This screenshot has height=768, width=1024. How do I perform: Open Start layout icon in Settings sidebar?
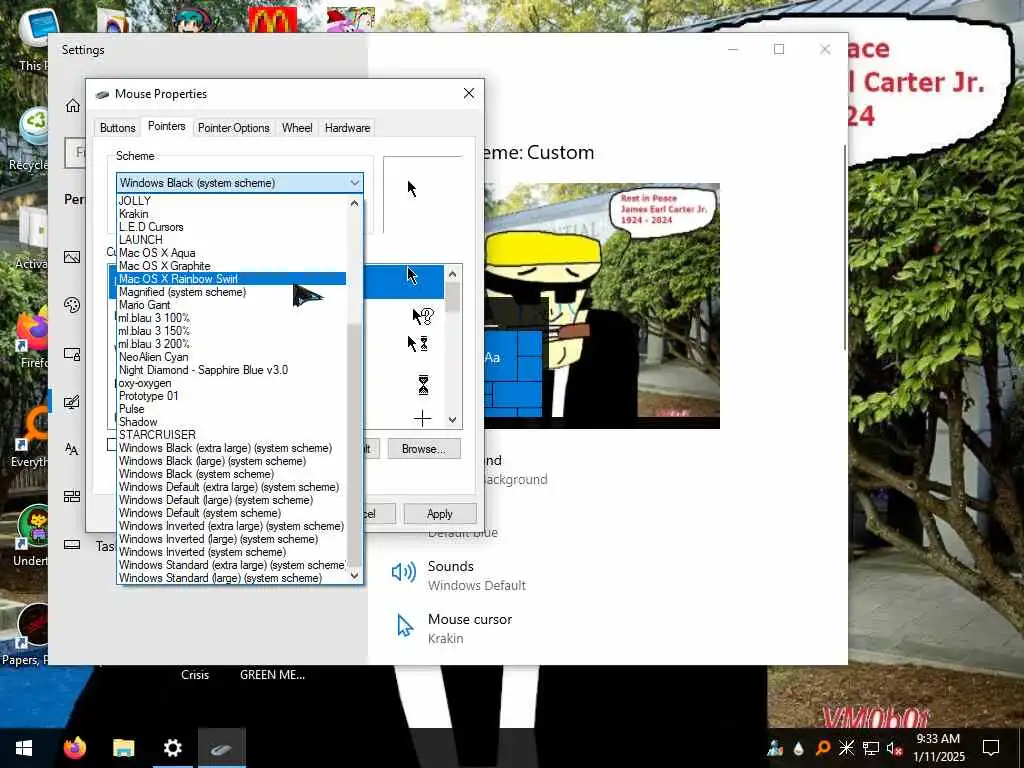click(72, 496)
